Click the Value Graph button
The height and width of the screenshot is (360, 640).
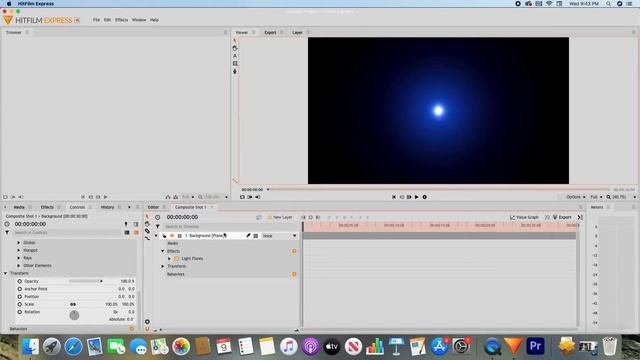pos(524,217)
